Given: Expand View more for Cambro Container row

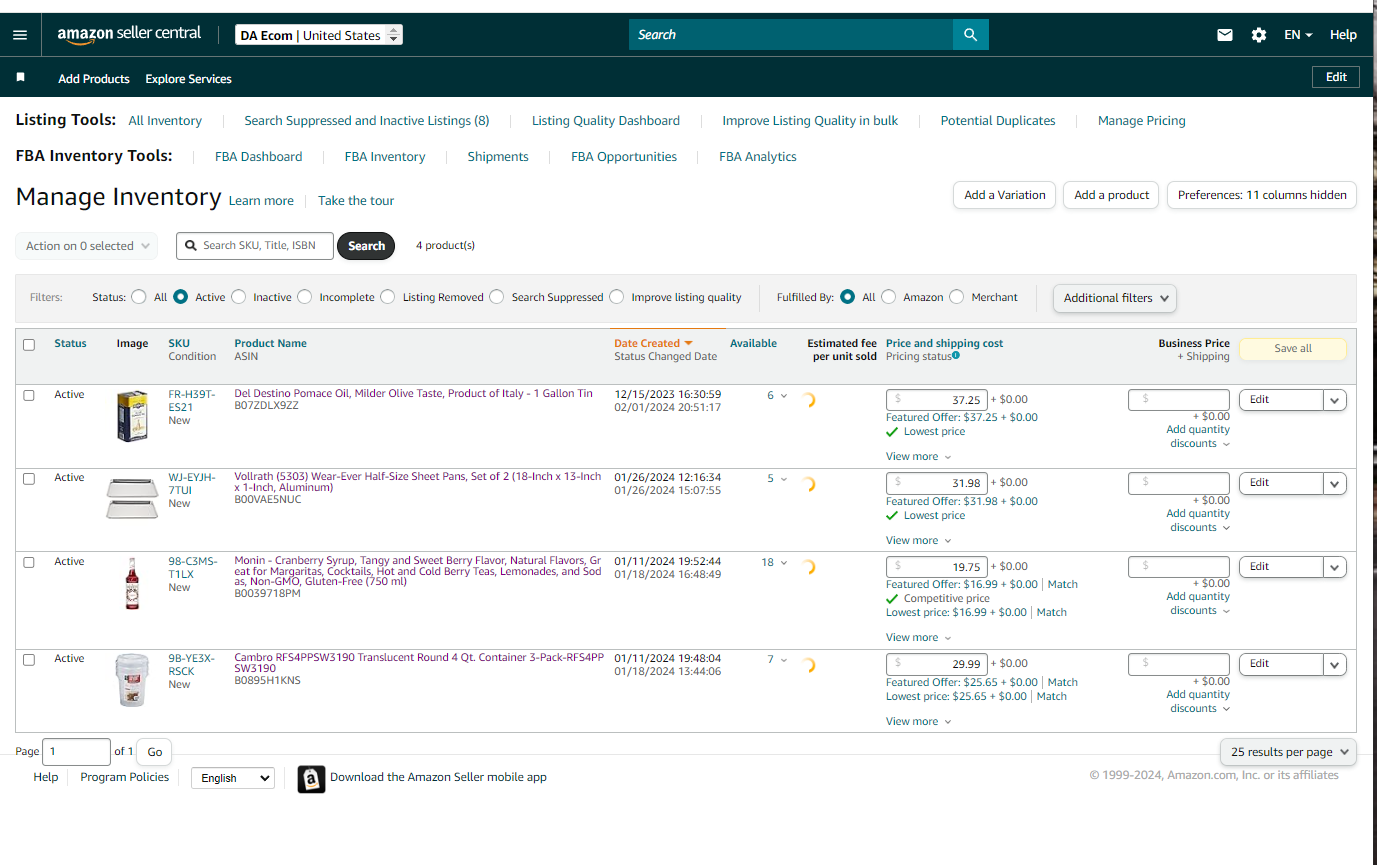Looking at the screenshot, I should pos(918,721).
